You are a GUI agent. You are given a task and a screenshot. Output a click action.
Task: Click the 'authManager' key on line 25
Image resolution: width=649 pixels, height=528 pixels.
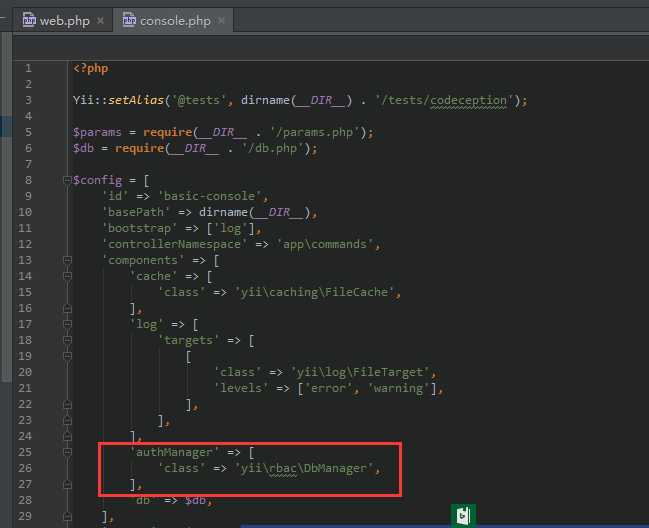[174, 452]
